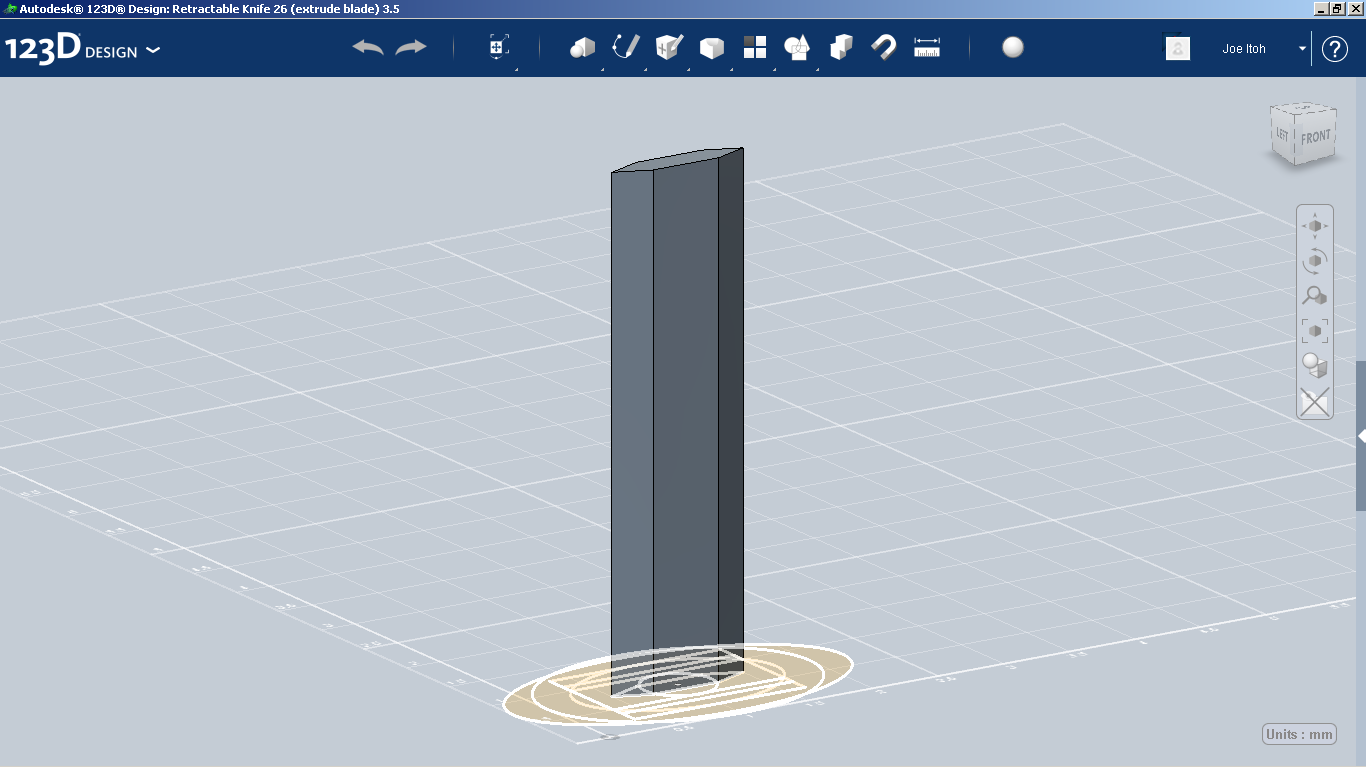The width and height of the screenshot is (1366, 768).
Task: Select the Primitives tool in the toolbar
Action: click(x=582, y=47)
